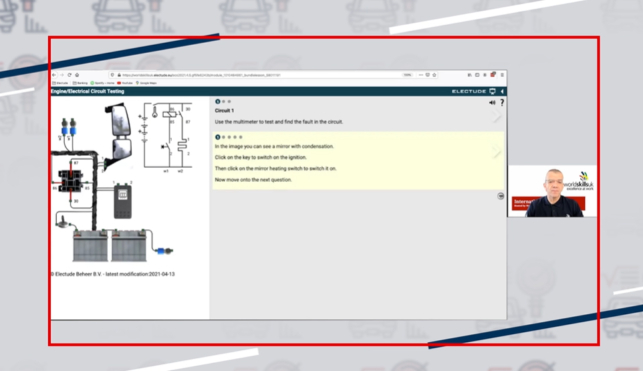
Task: Open the page actions three-dot menu
Action: 421,75
